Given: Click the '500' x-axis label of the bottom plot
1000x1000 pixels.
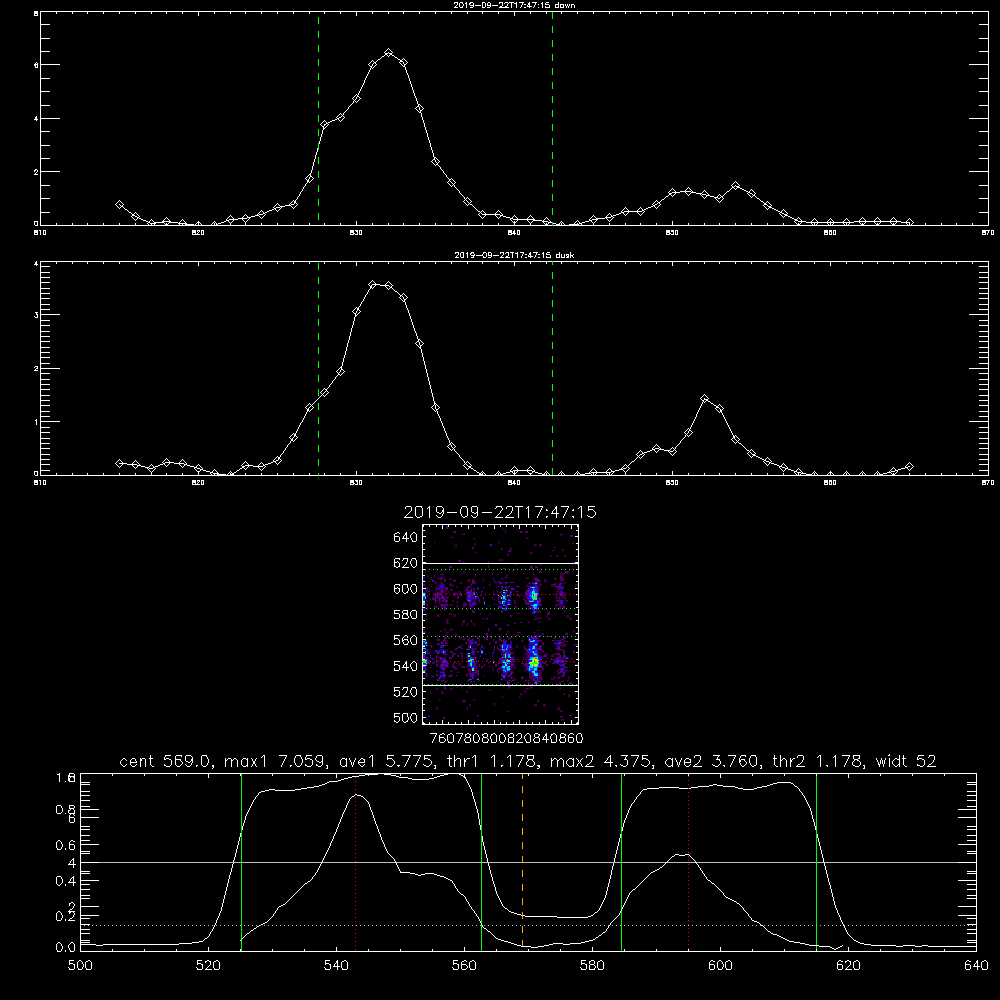Looking at the screenshot, I should click(x=80, y=966).
